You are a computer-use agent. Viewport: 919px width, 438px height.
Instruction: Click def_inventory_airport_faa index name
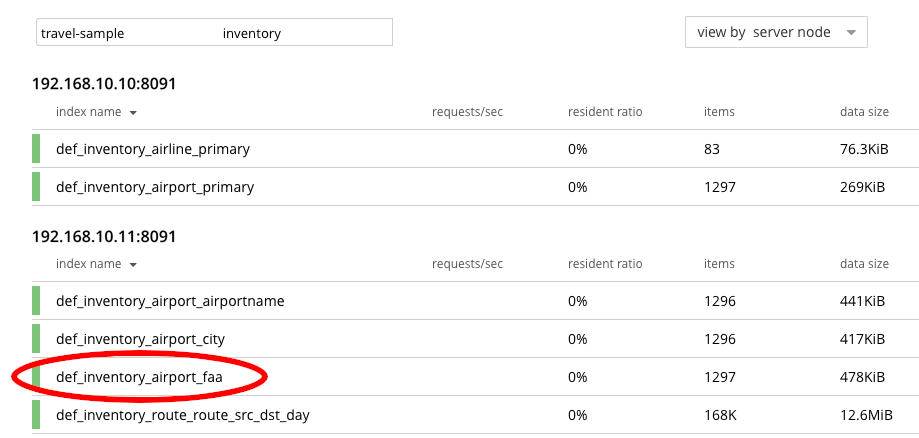139,377
